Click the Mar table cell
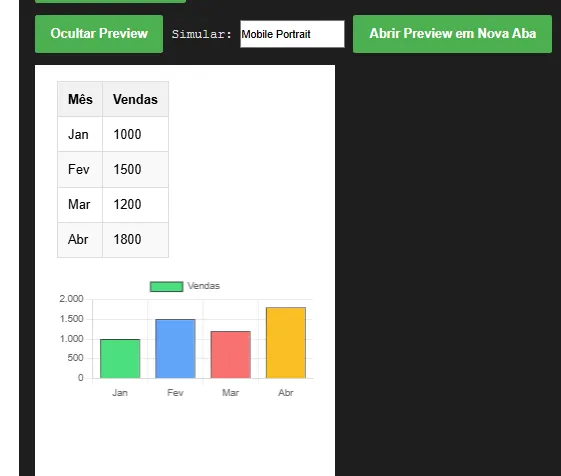The image size is (561, 476). click(x=80, y=204)
